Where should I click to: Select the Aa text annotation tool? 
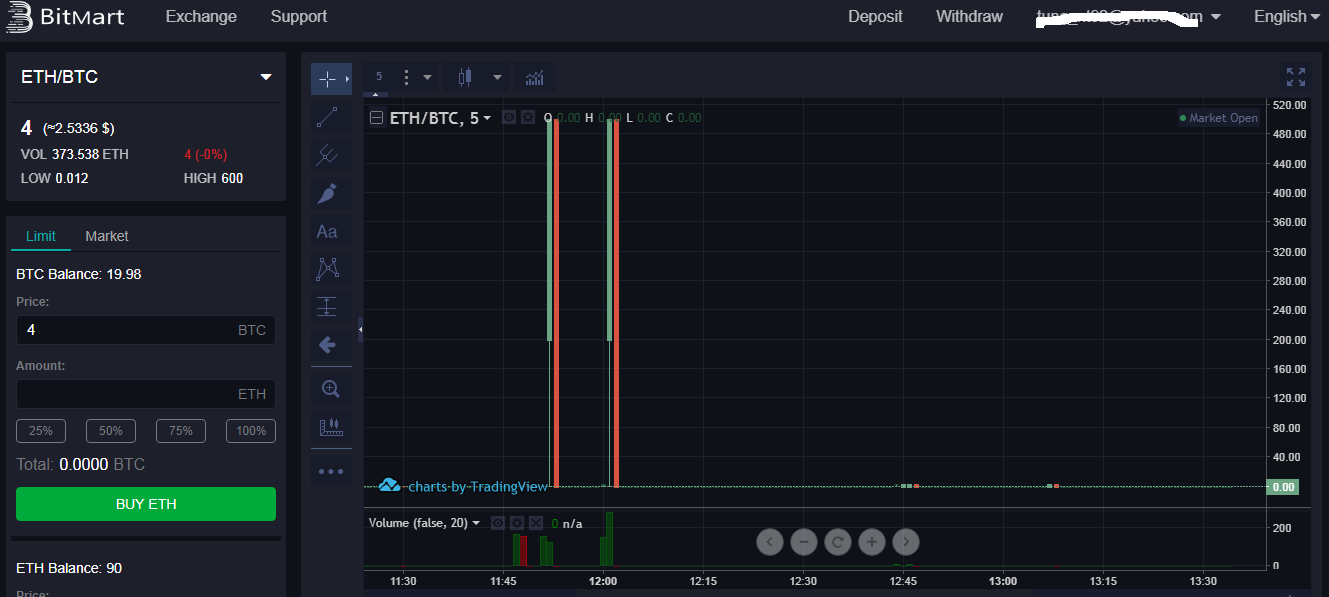[x=327, y=232]
